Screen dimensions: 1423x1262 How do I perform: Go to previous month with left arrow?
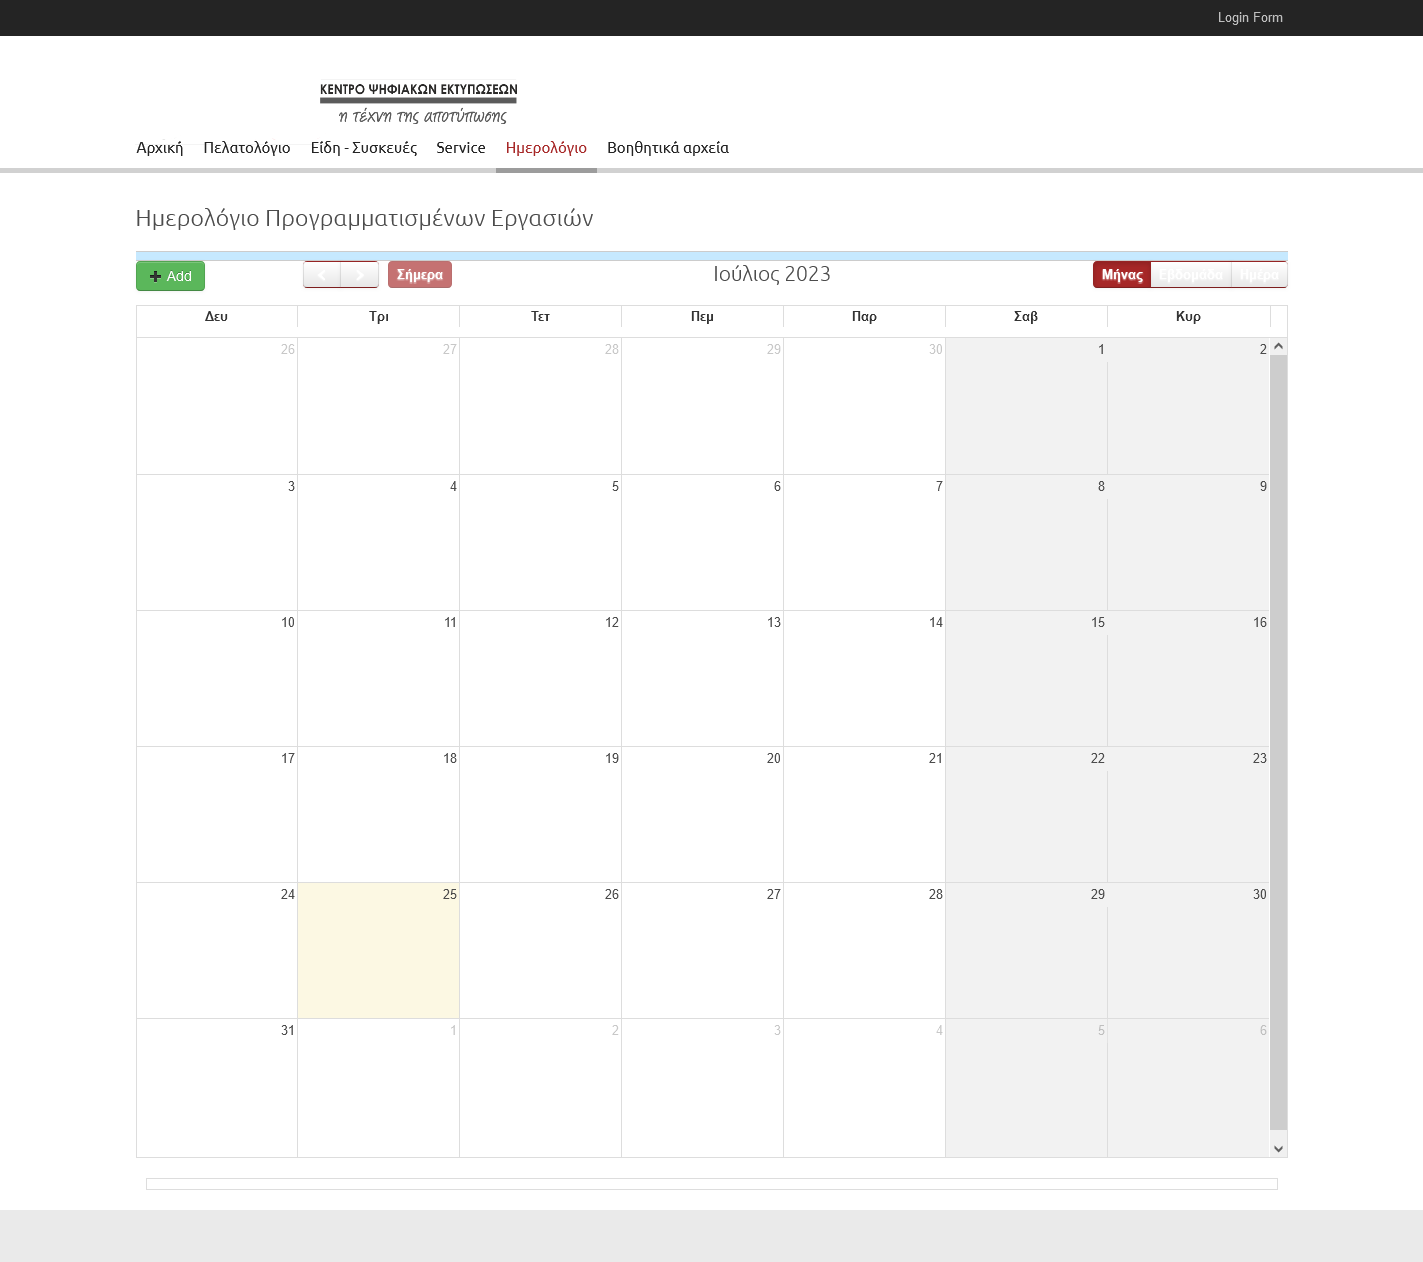tap(322, 275)
